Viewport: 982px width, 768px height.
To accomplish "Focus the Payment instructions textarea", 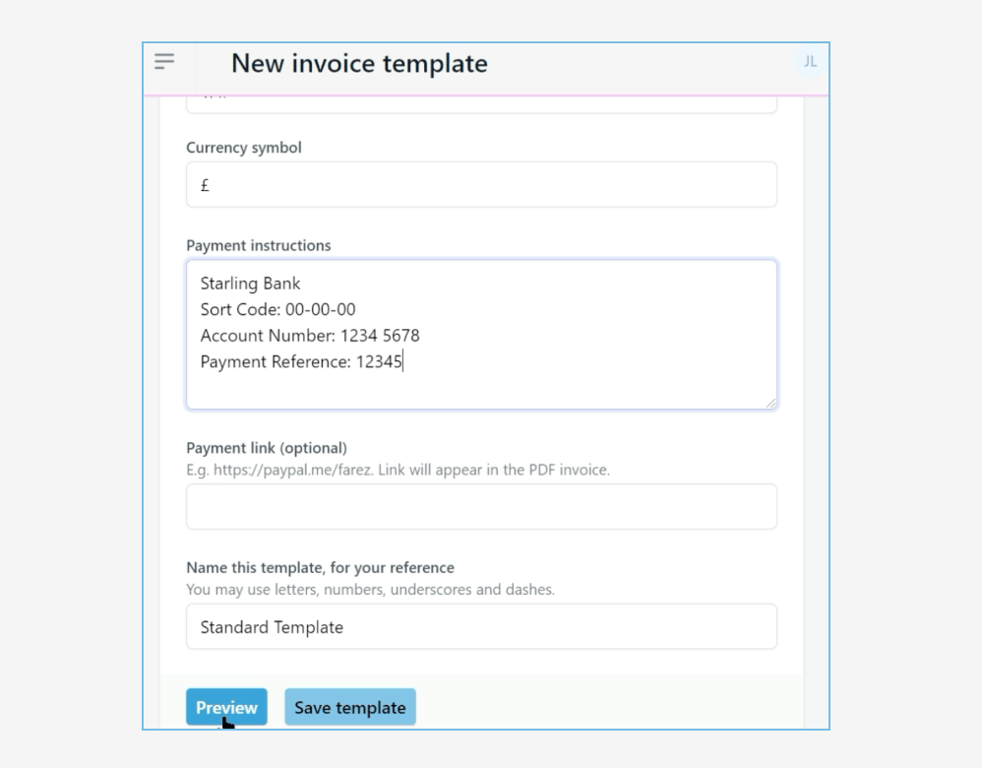I will point(480,330).
